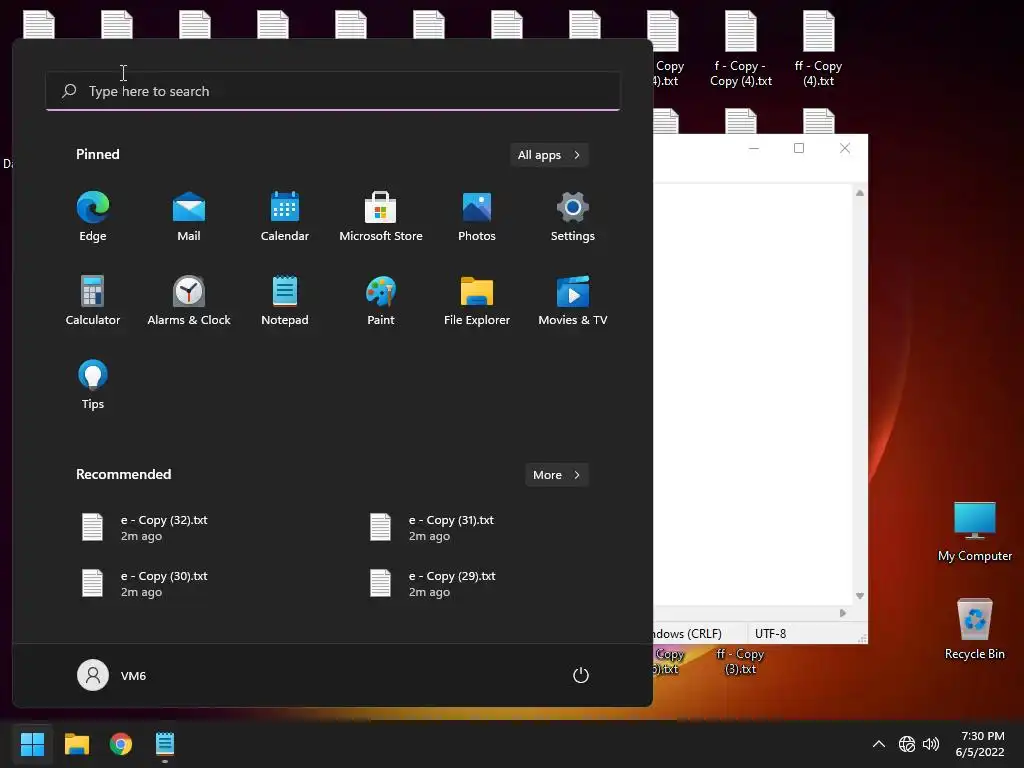Open File Explorer from the taskbar

pyautogui.click(x=76, y=744)
